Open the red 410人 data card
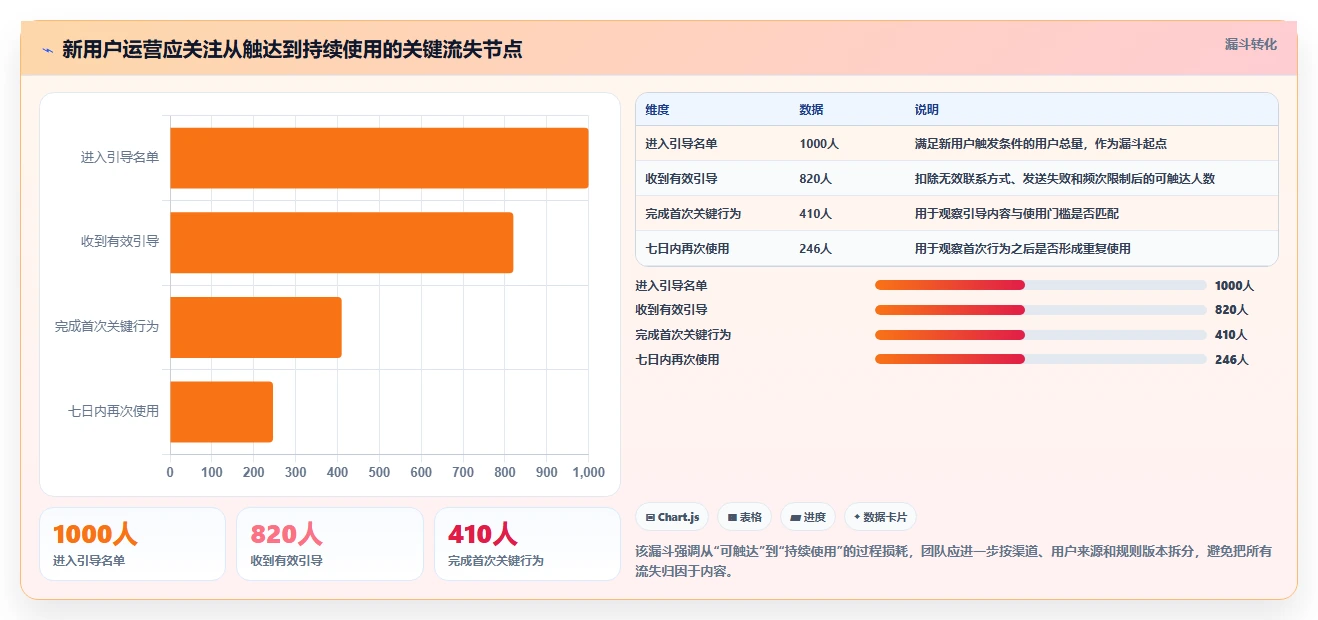1318x620 pixels. (x=527, y=544)
